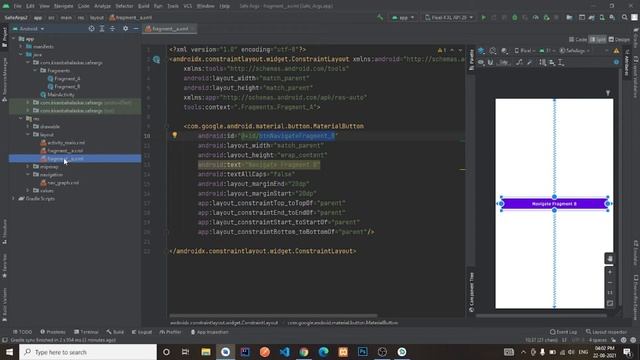Open the Device File Explorer folder icon
This screenshot has width=640, height=360.
[x=569, y=18]
